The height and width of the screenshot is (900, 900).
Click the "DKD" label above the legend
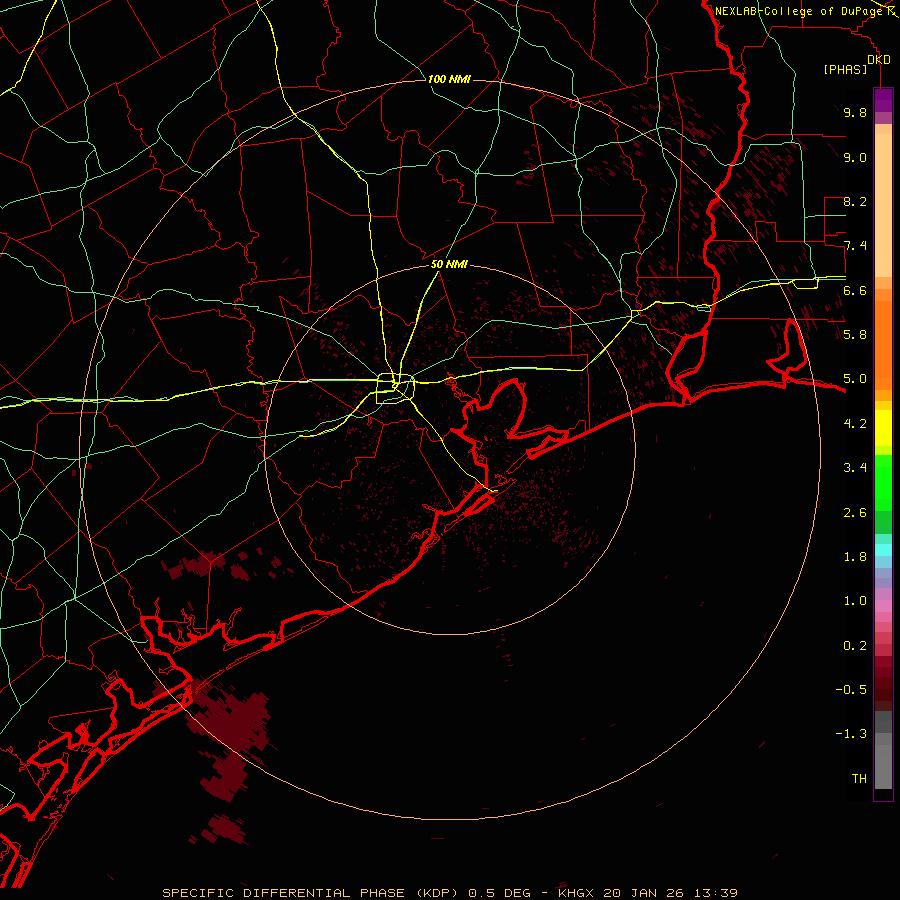879,60
